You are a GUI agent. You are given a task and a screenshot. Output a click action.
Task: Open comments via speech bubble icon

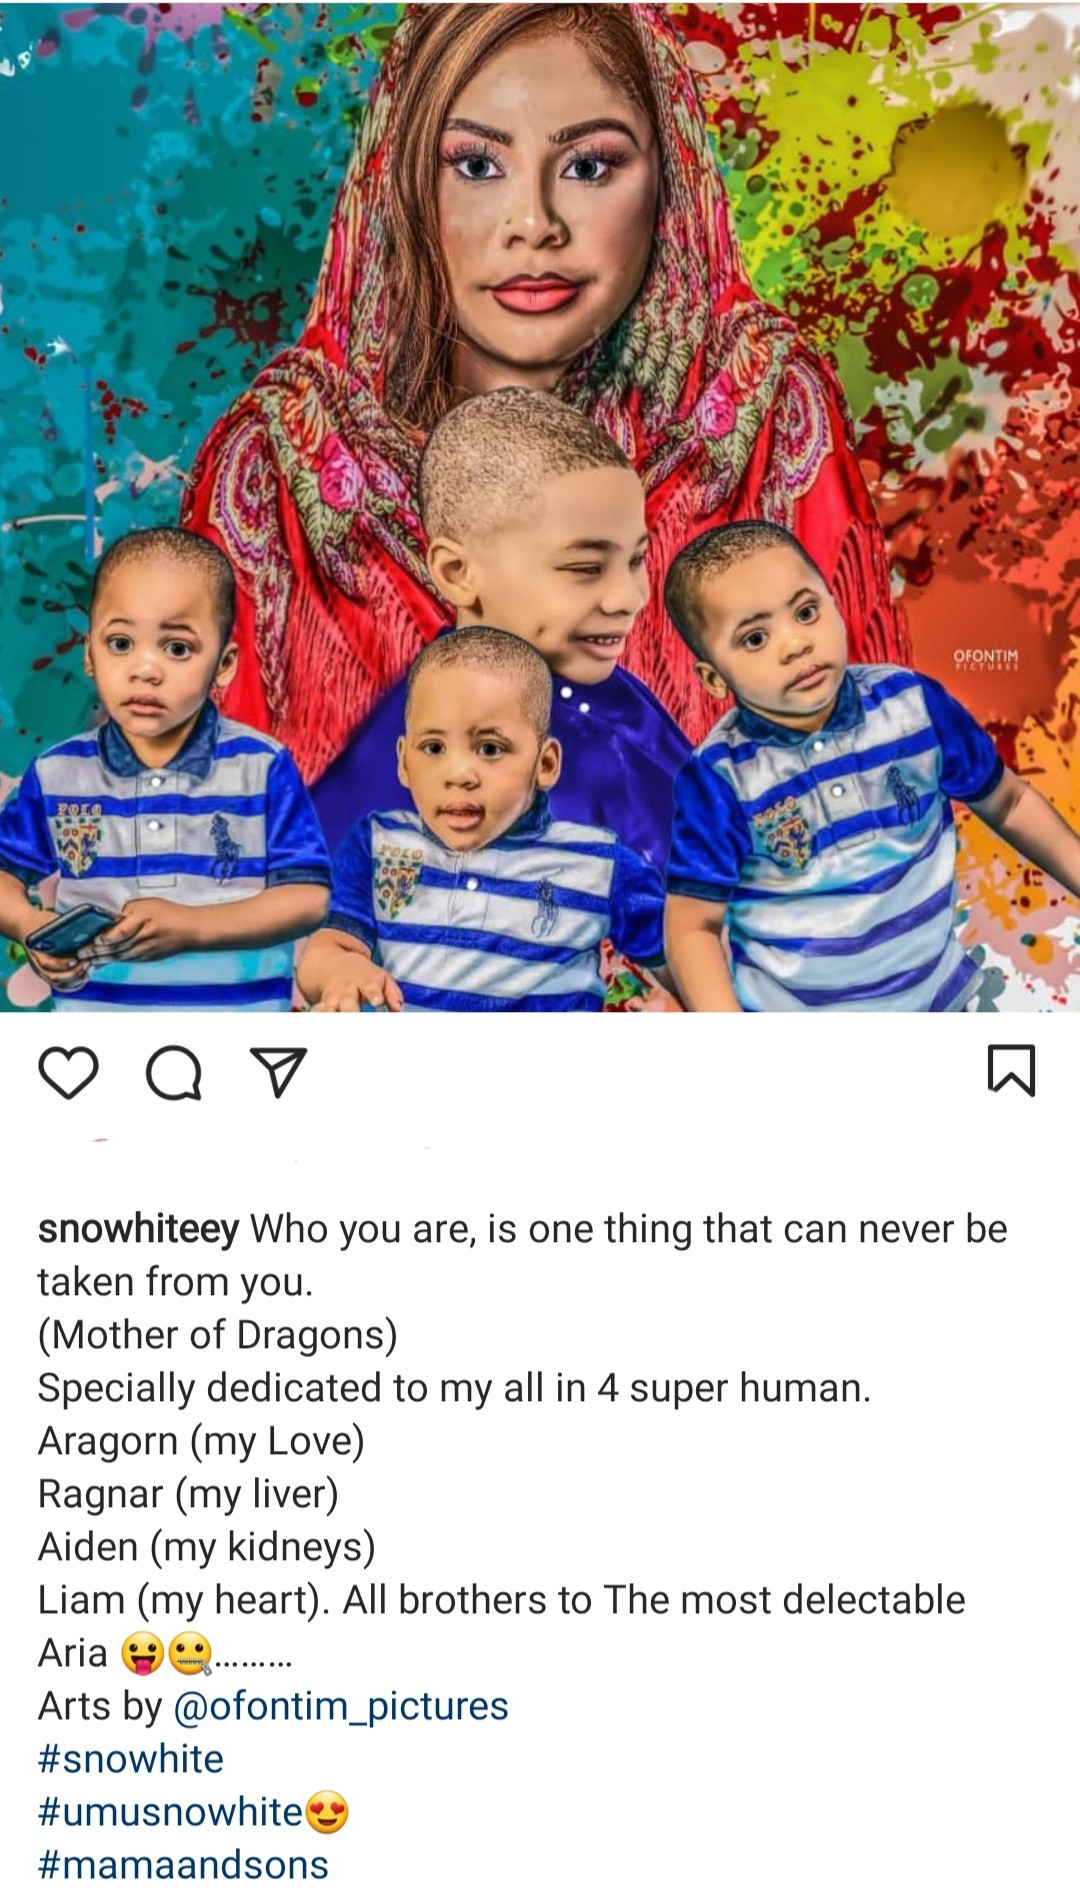pyautogui.click(x=174, y=1073)
